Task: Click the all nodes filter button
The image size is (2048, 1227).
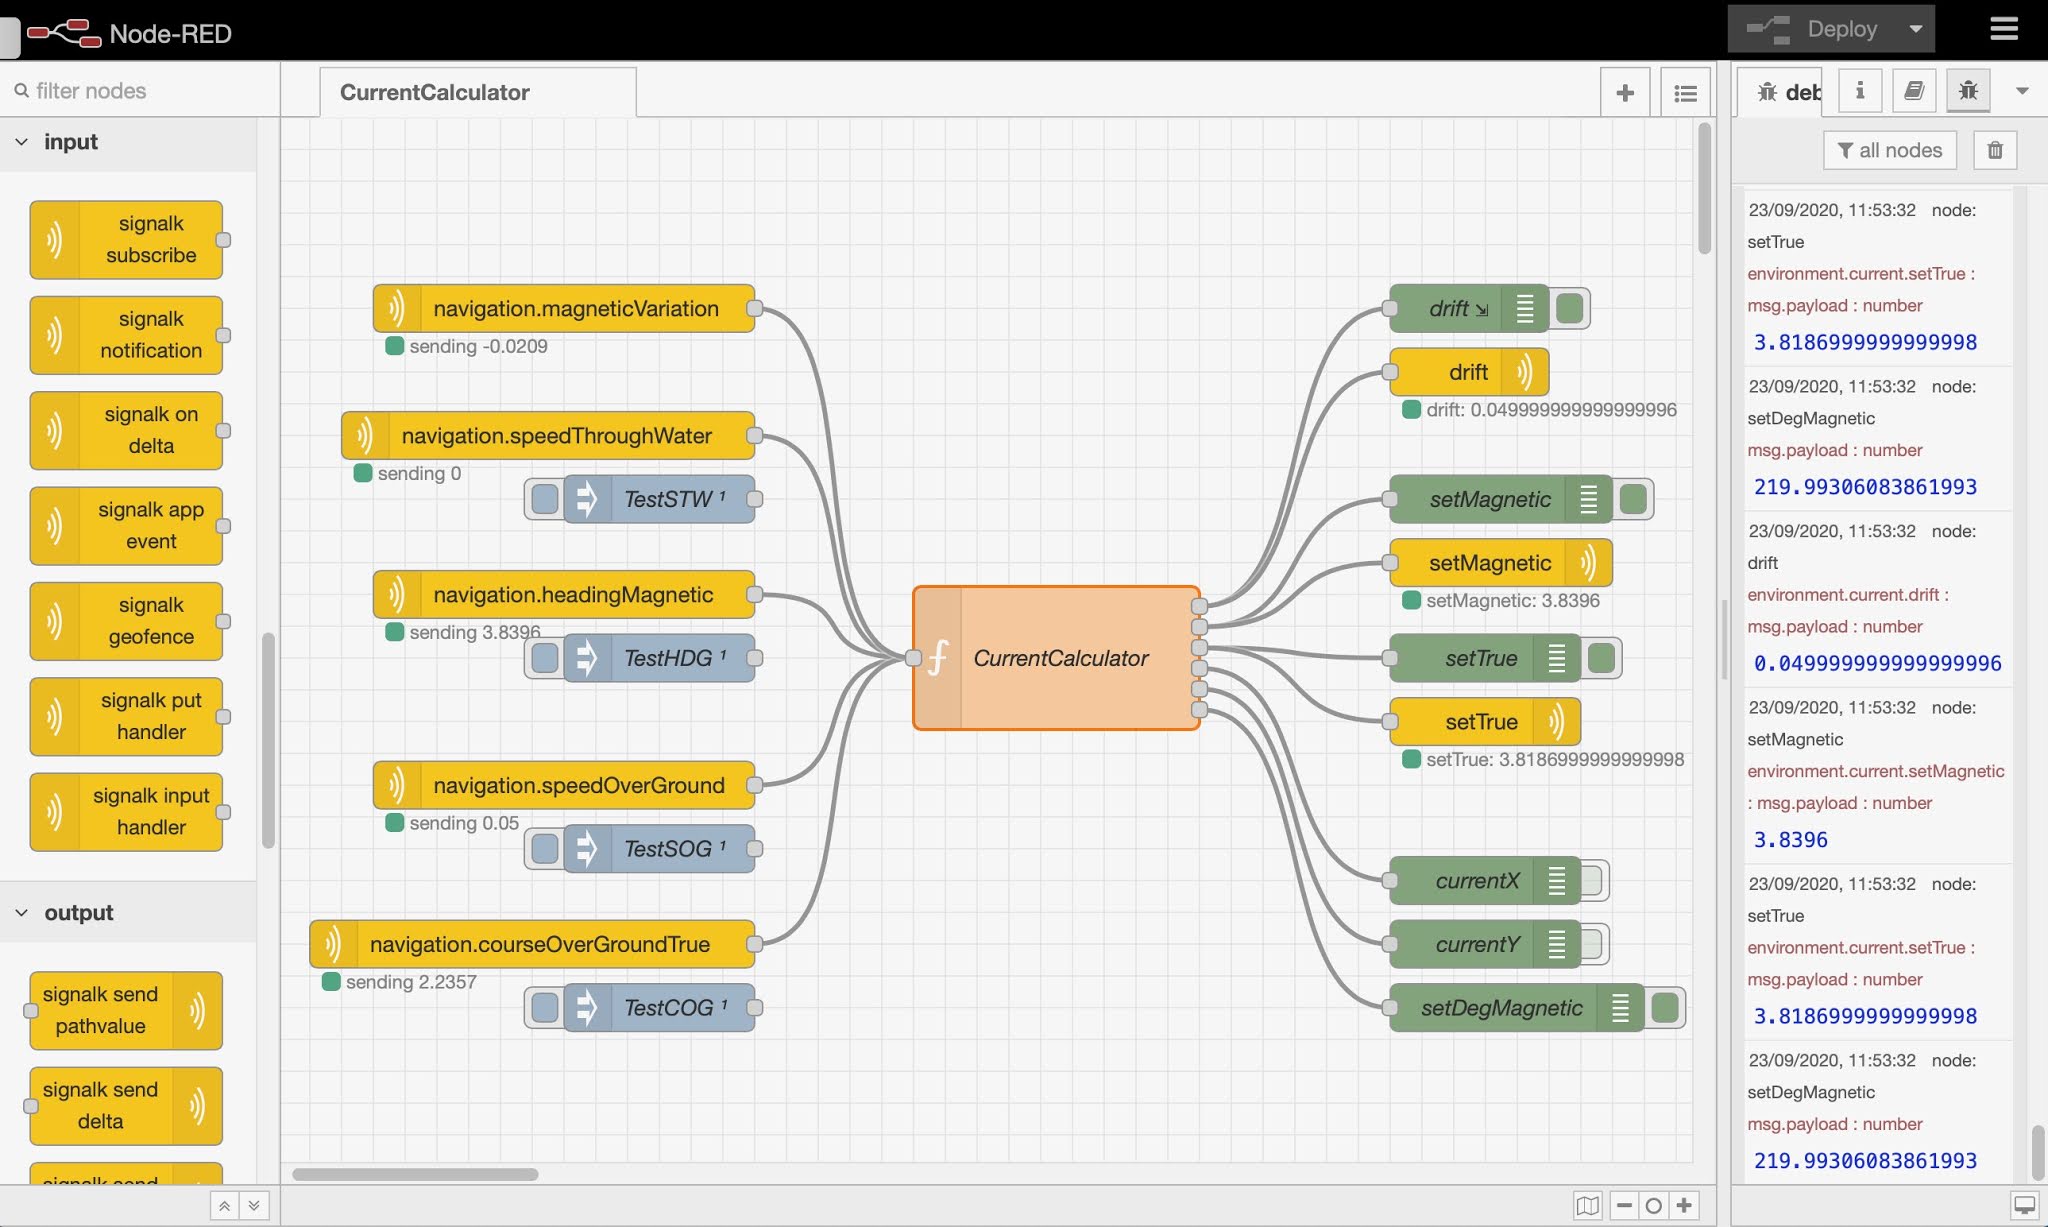Action: click(x=1889, y=150)
